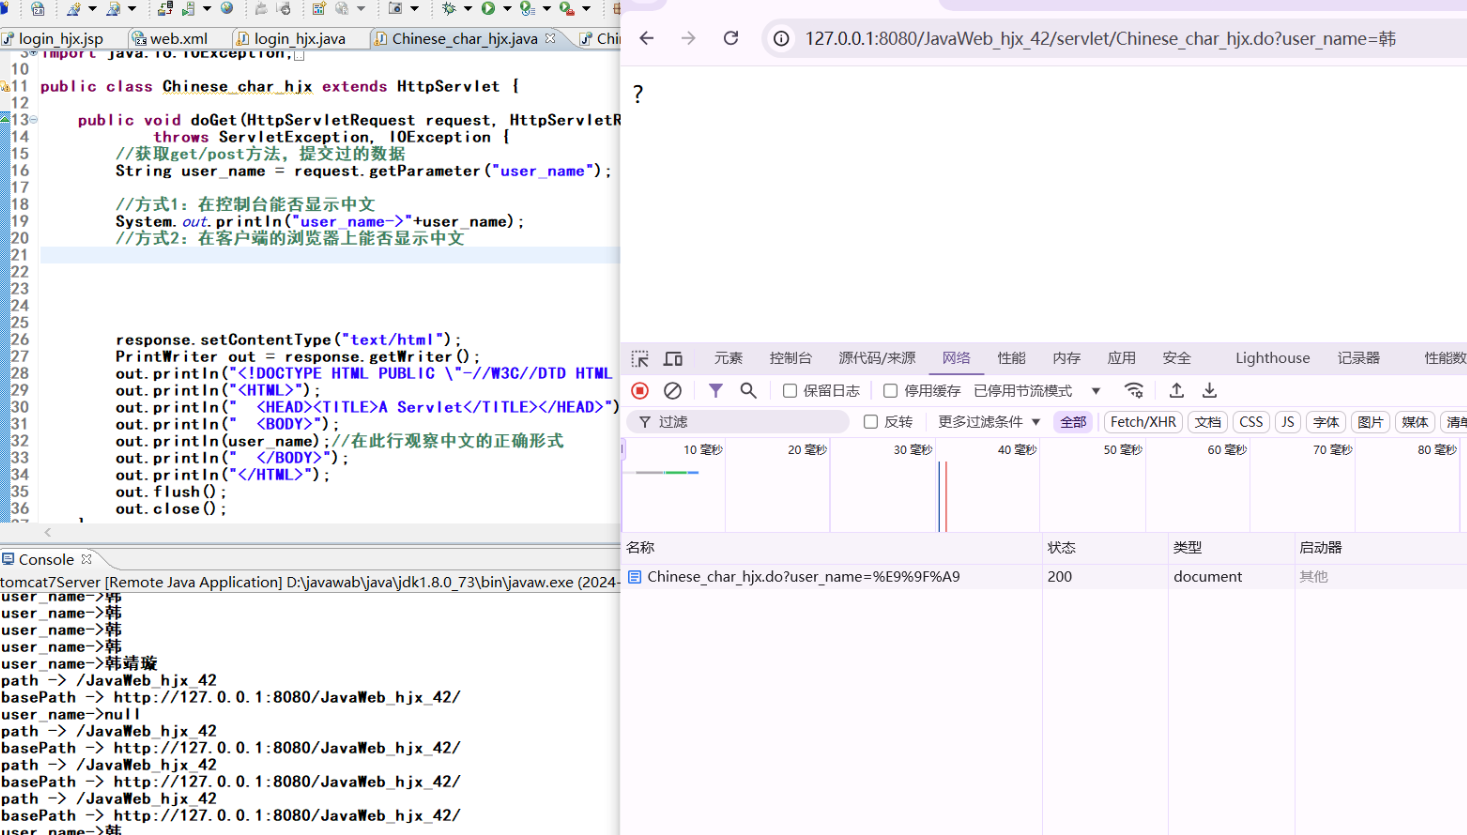Expand 更多过滤条件 dropdown
The width and height of the screenshot is (1467, 835).
coord(989,422)
